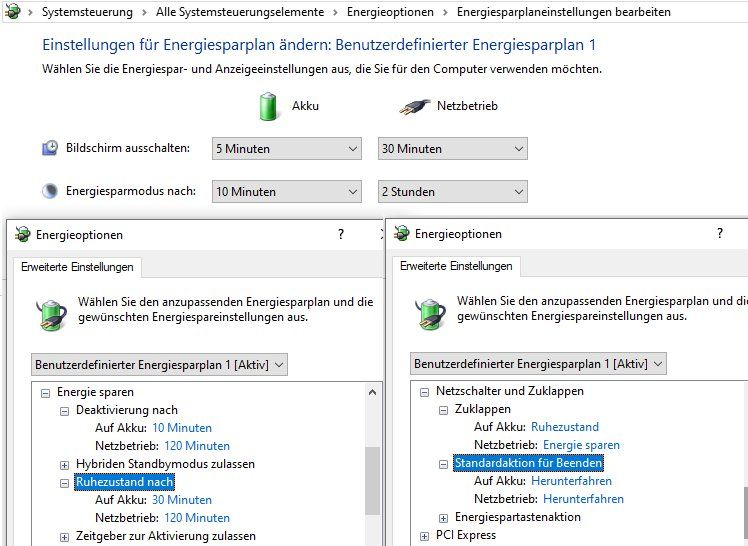
Task: Click the moon icon beside Energiesparmodus nach
Action: (50, 191)
